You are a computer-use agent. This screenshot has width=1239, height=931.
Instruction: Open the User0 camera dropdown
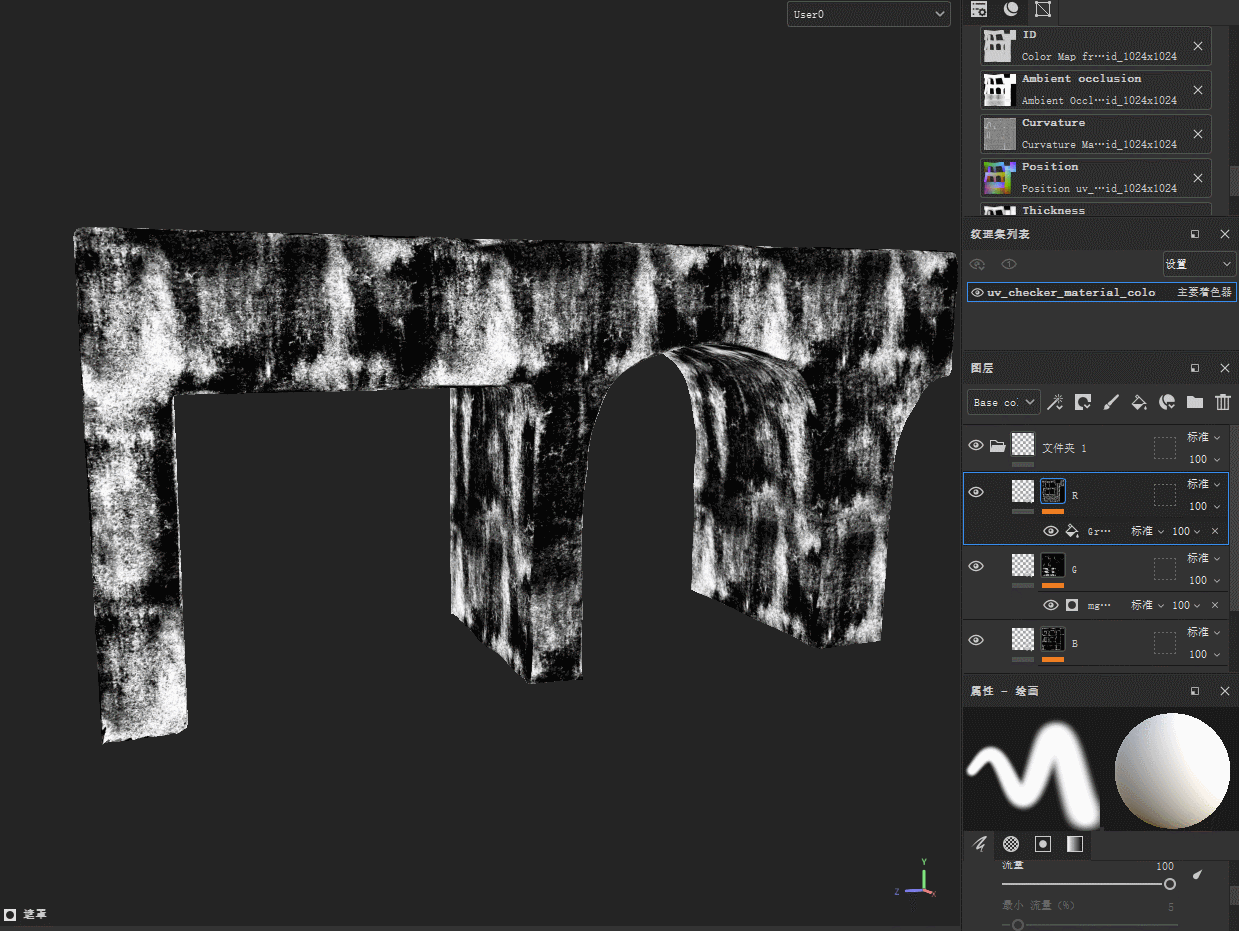868,14
